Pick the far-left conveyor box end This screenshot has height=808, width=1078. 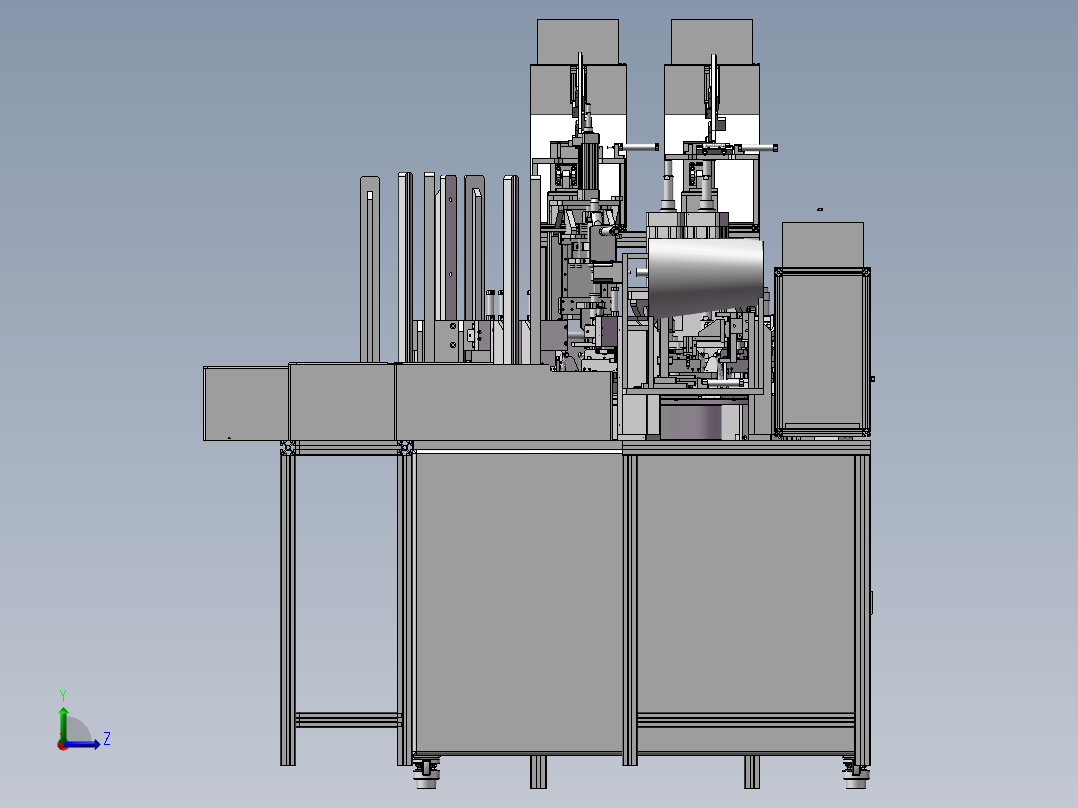tap(245, 403)
